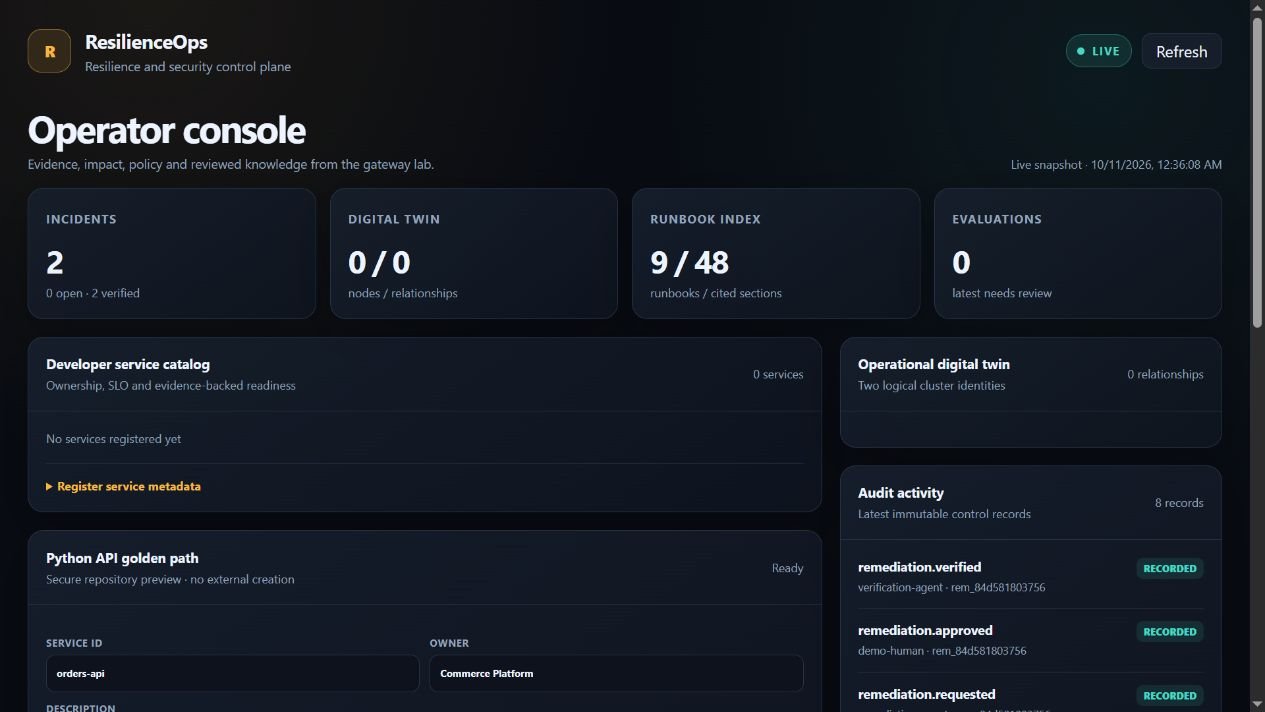Click RECORDED badge on remediation.approved row
Image resolution: width=1265 pixels, height=712 pixels.
tap(1170, 632)
